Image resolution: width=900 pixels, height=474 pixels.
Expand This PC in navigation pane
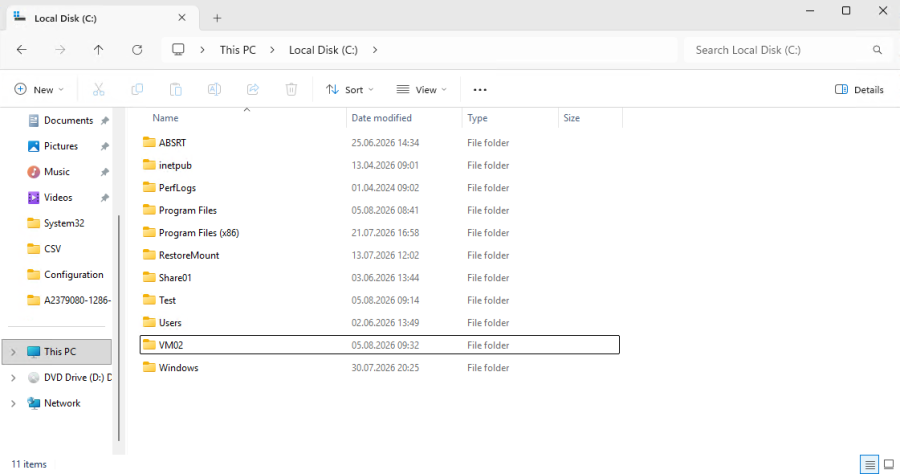click(13, 352)
